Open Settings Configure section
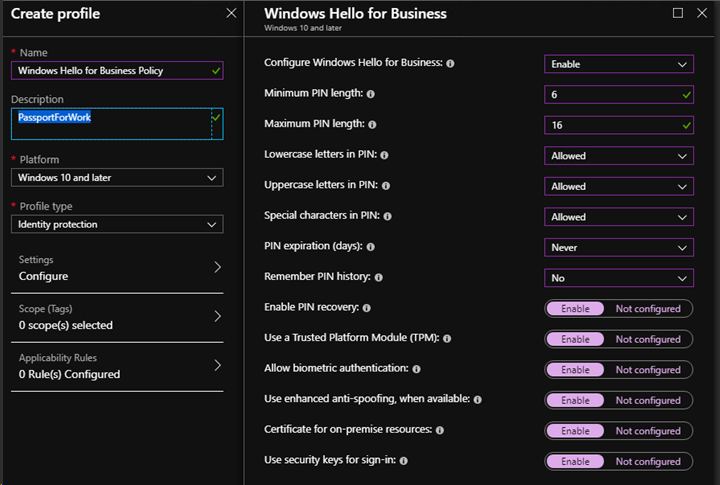The height and width of the screenshot is (485, 720). click(x=117, y=268)
